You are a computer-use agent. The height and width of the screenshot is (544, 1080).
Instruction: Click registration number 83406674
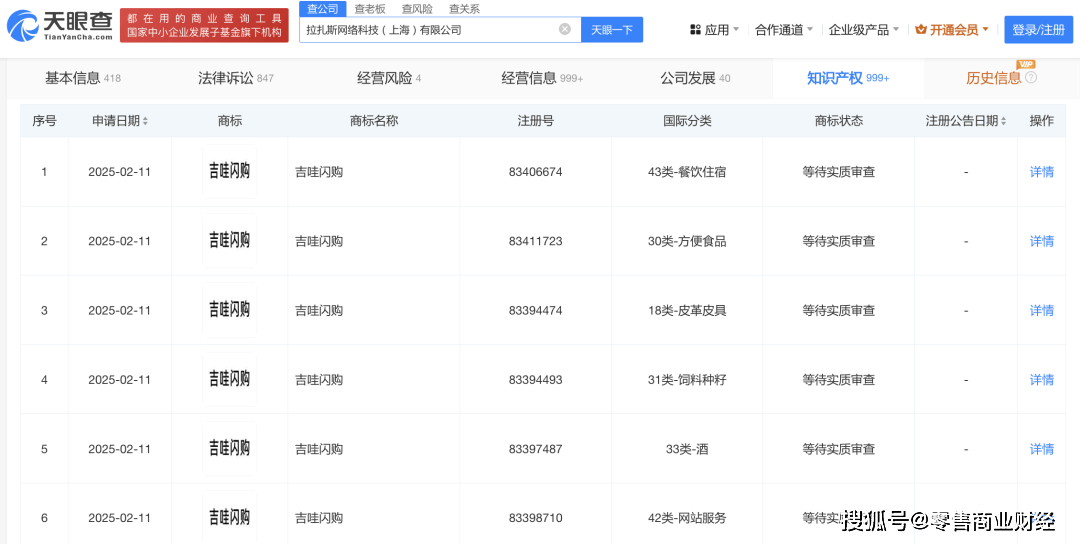[x=535, y=172]
